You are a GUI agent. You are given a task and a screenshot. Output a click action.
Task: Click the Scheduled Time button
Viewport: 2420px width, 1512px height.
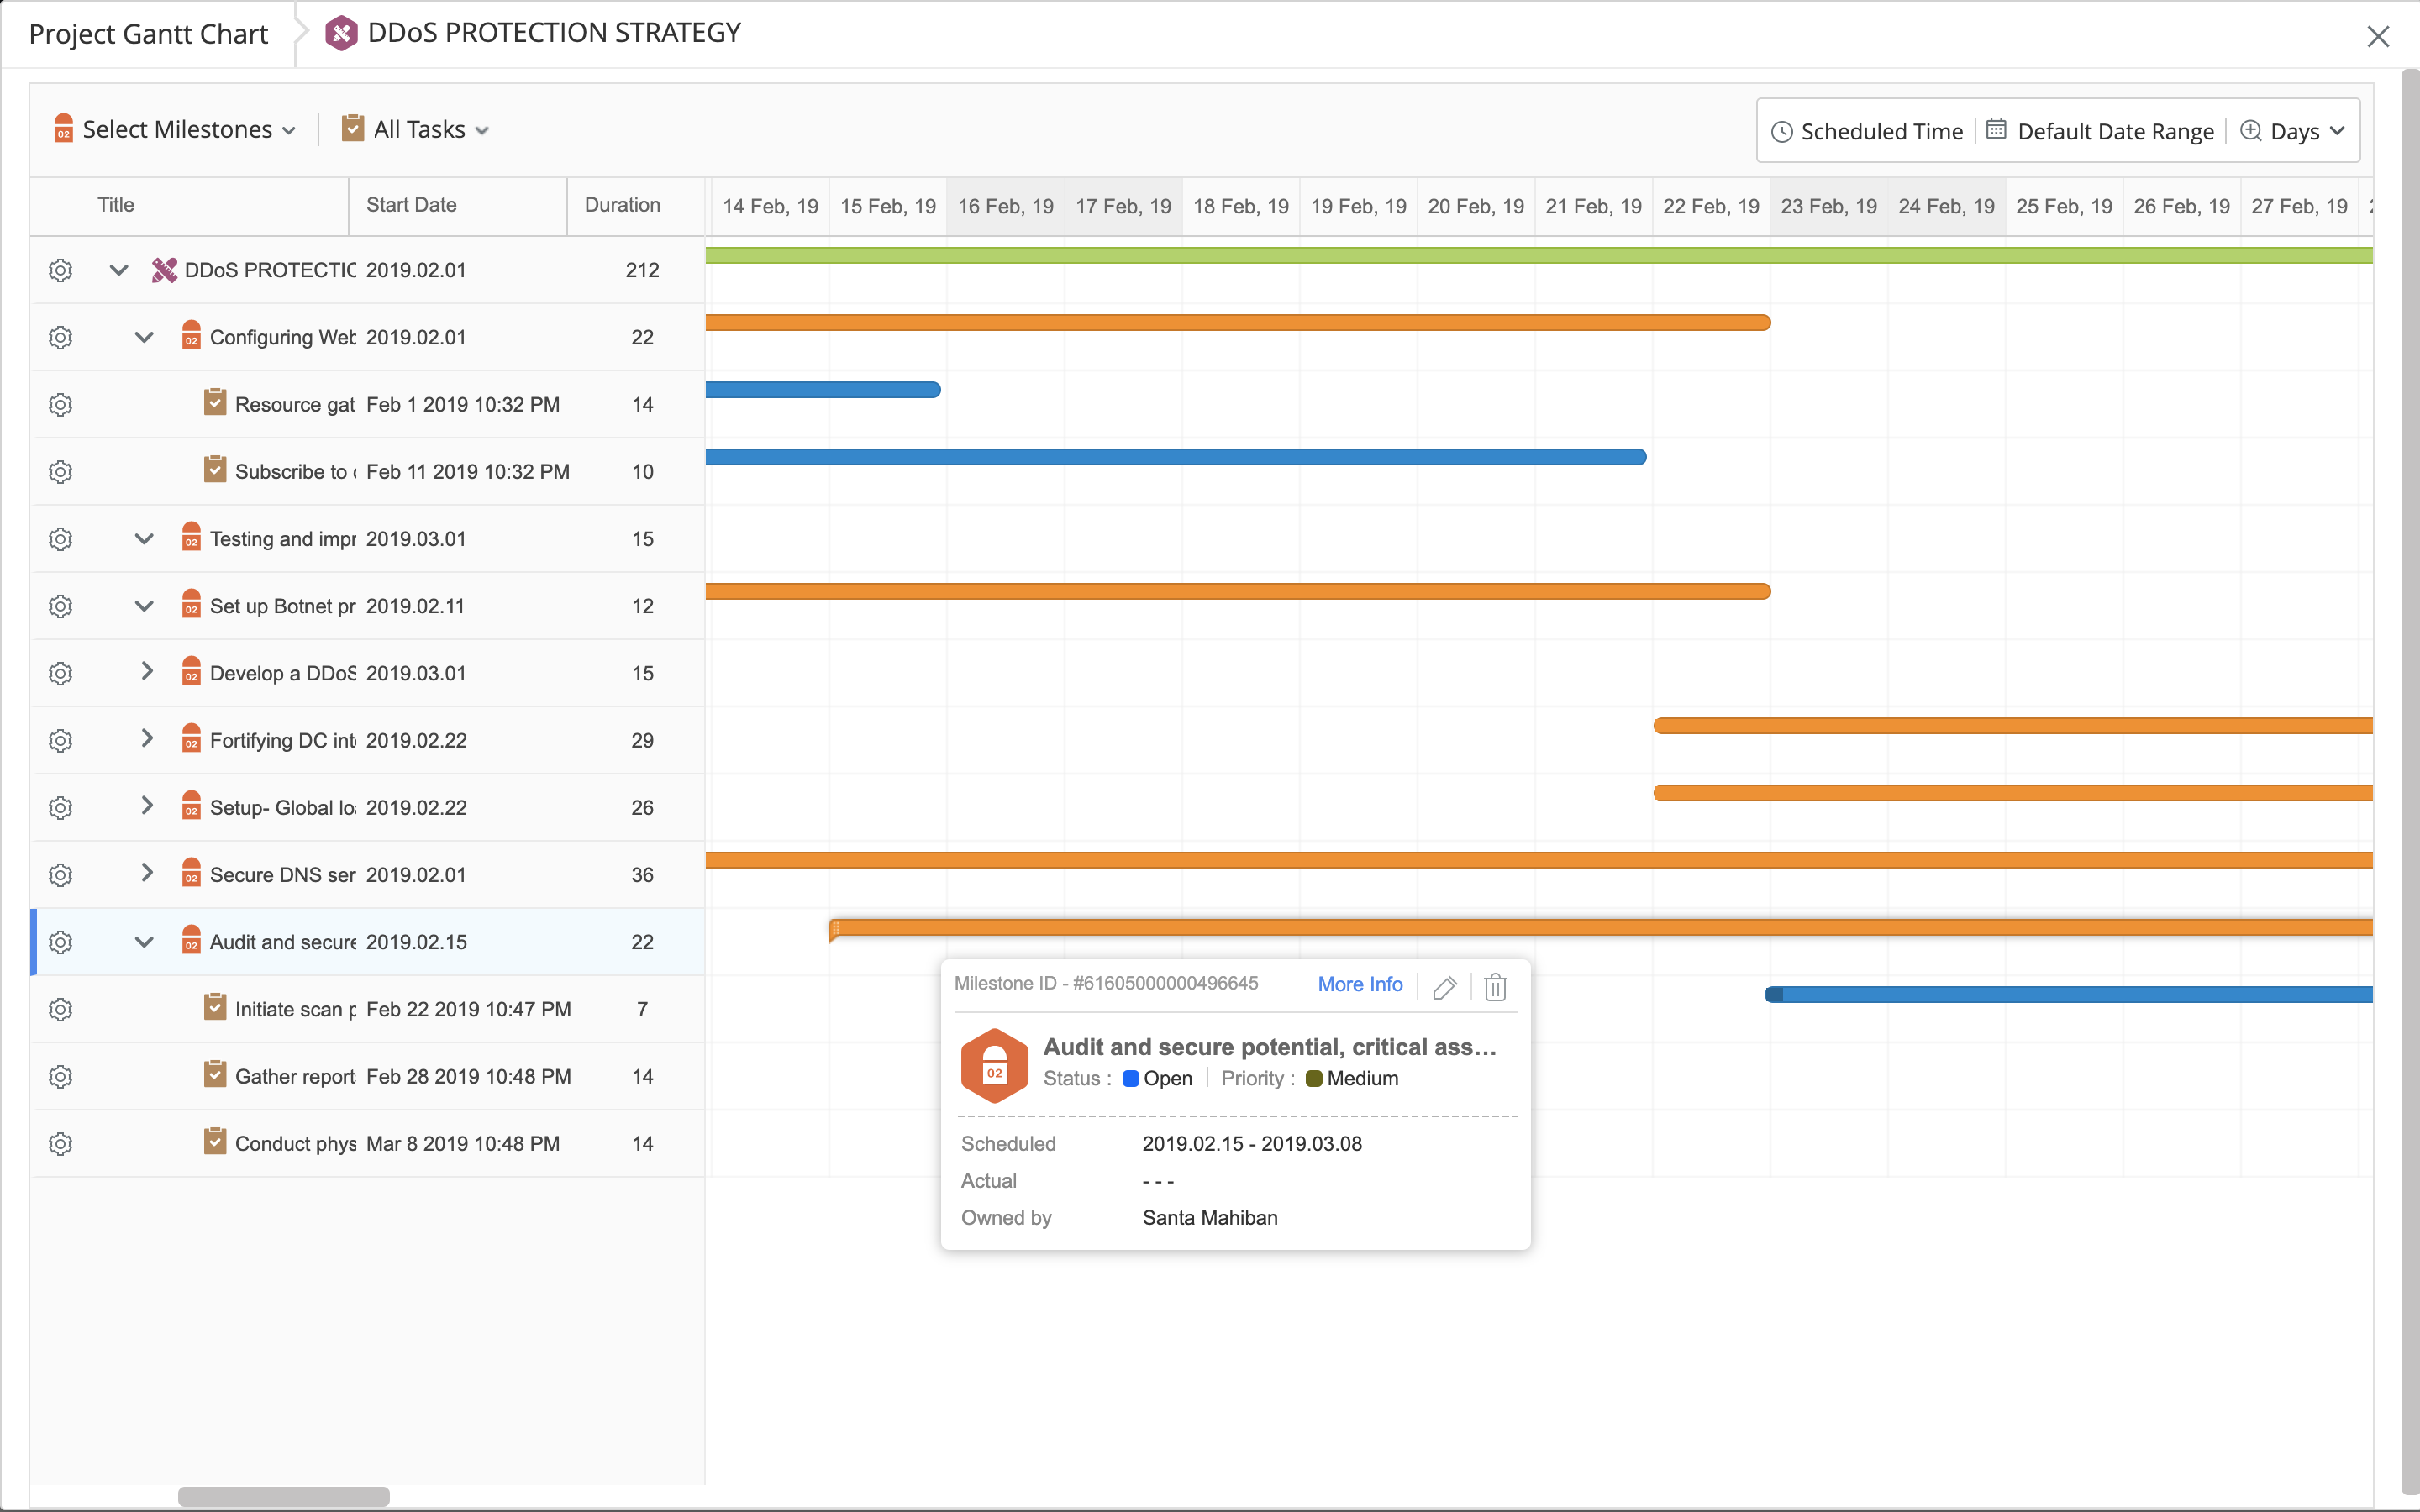tap(1867, 131)
